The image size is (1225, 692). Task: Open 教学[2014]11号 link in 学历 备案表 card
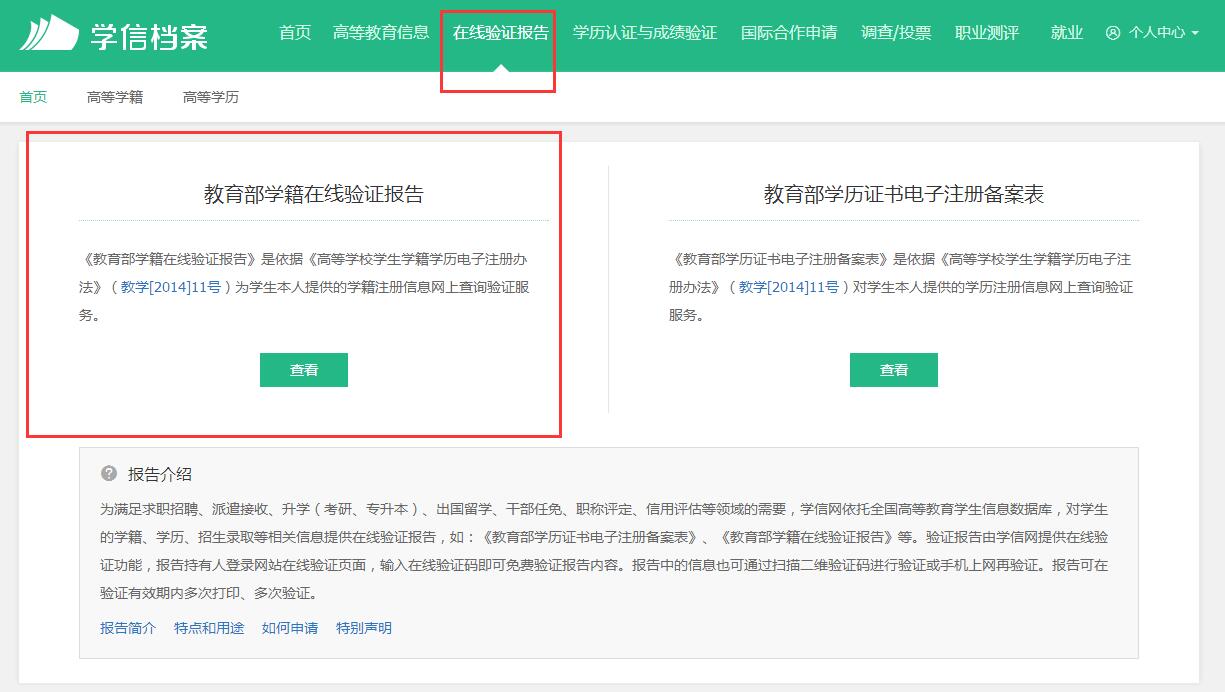tap(789, 287)
